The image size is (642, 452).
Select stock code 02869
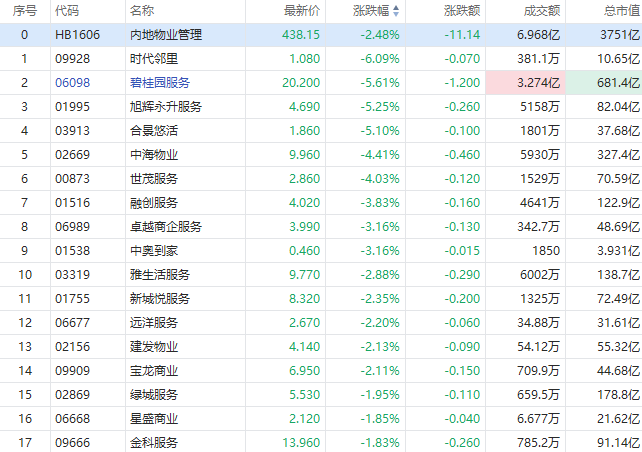[x=72, y=395]
